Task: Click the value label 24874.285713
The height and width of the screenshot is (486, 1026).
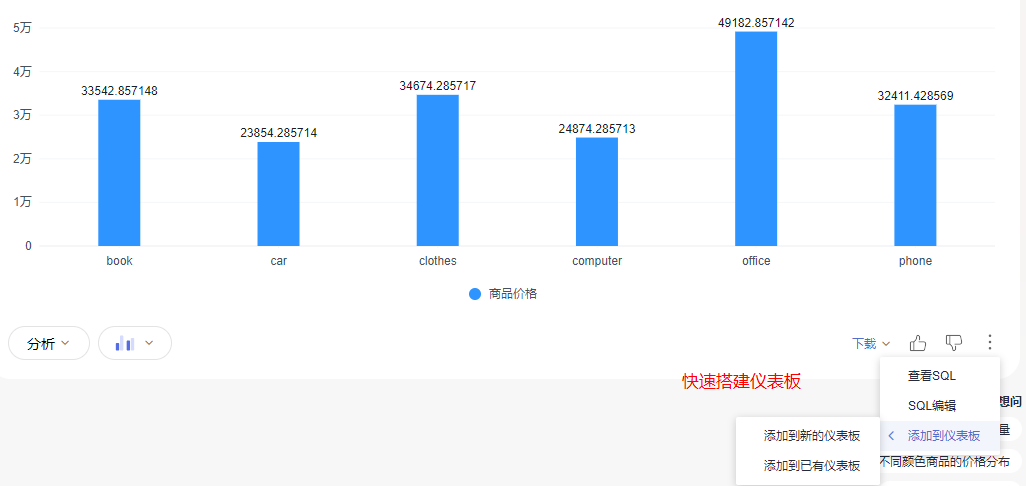Action: pos(597,129)
